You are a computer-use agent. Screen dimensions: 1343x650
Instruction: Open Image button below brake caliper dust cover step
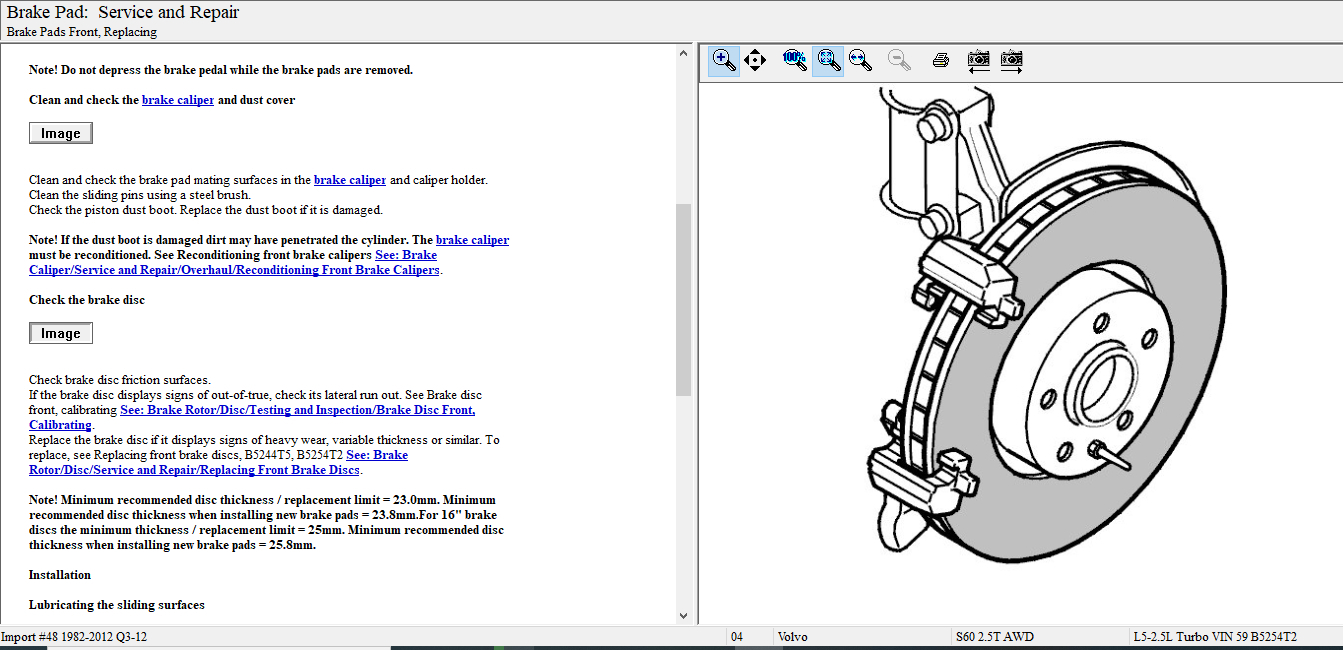click(61, 133)
